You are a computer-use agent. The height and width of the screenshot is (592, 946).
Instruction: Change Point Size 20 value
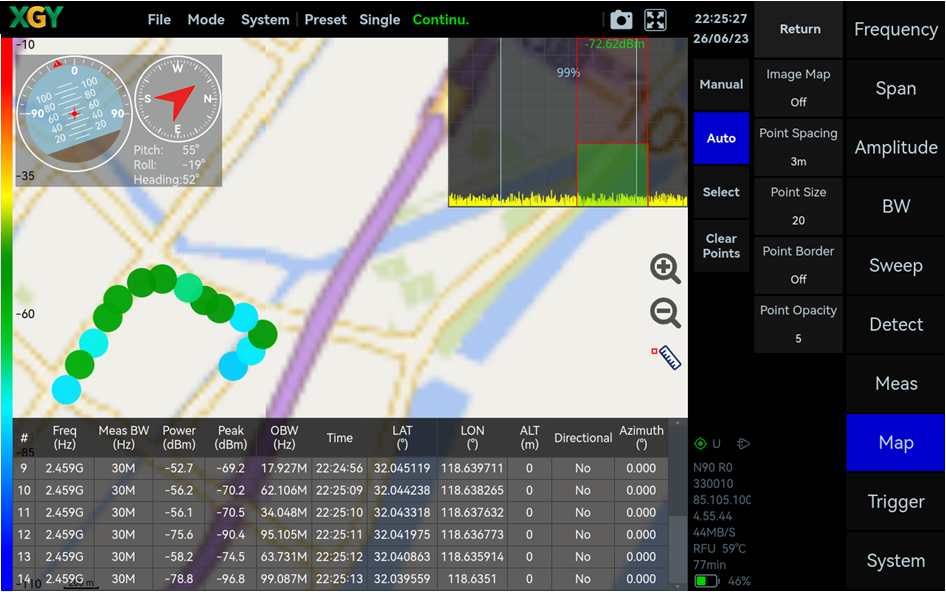click(798, 206)
